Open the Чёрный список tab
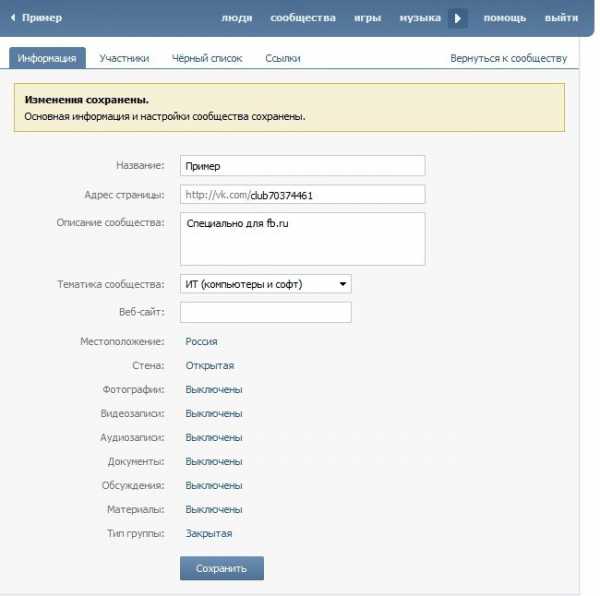Viewport: 600px width, 596px height. pyautogui.click(x=207, y=59)
